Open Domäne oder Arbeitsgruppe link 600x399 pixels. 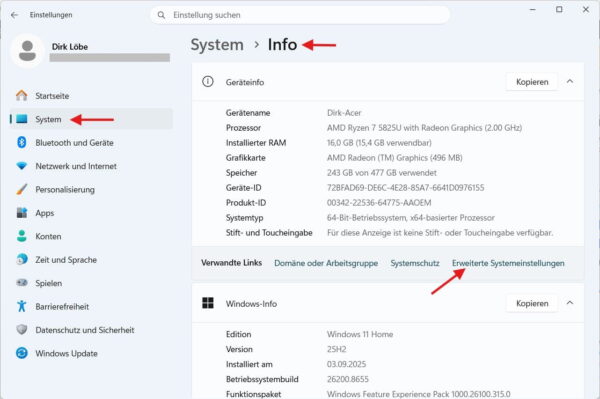326,263
